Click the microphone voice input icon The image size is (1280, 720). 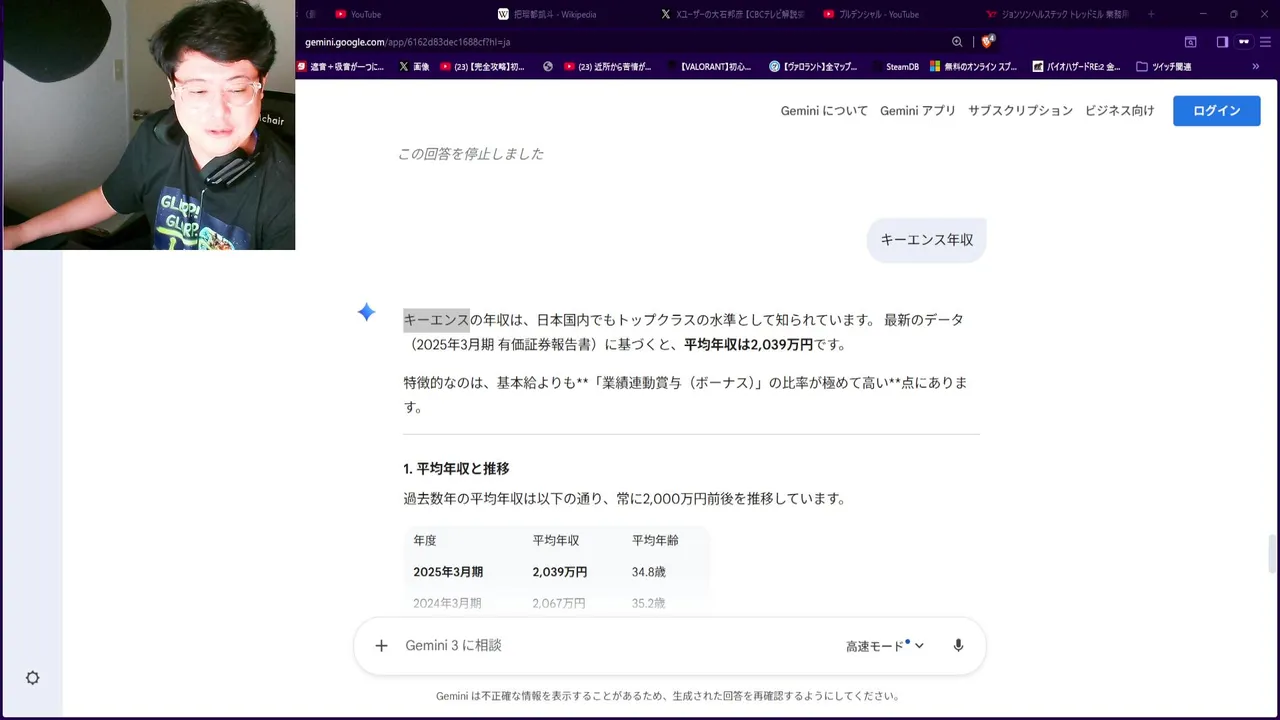point(958,646)
